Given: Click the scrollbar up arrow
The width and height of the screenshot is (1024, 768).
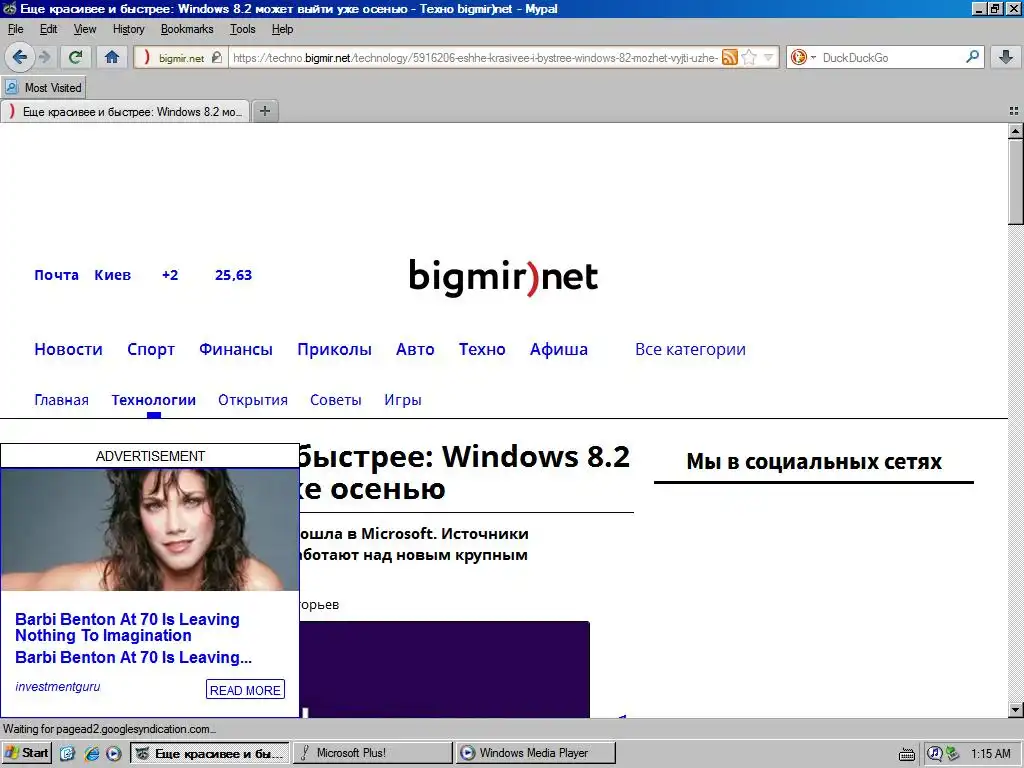Looking at the screenshot, I should pos(1015,131).
